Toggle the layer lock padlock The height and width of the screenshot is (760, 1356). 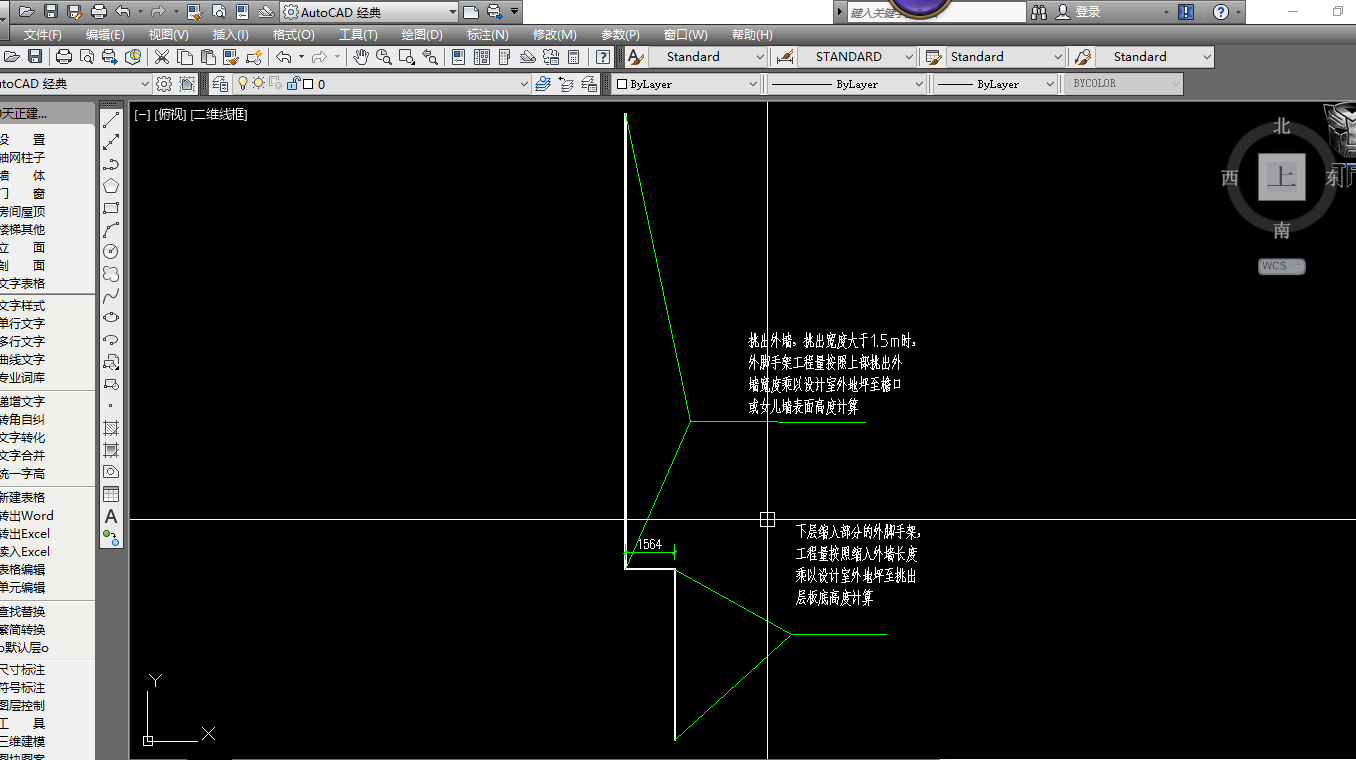click(293, 84)
